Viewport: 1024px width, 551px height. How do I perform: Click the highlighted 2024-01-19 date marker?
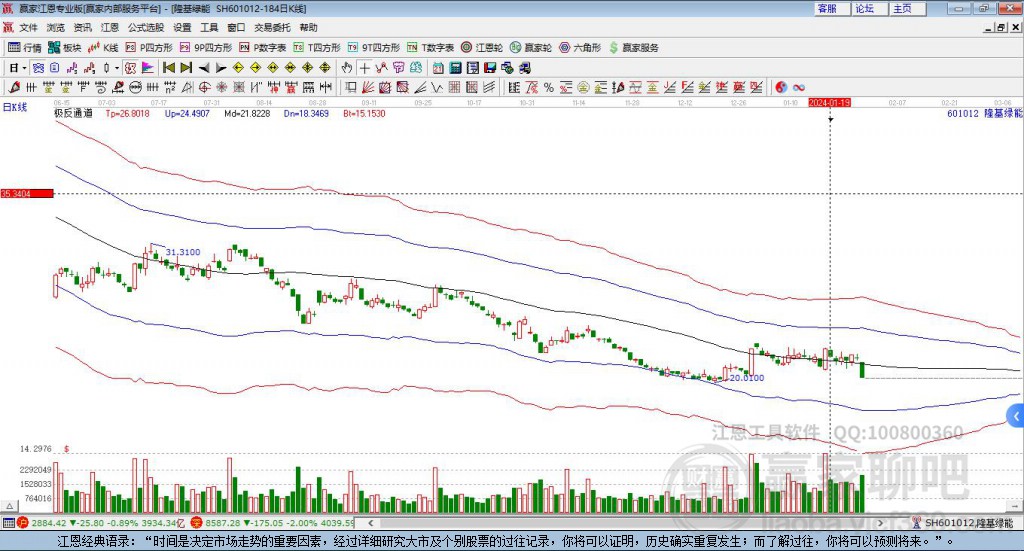point(829,103)
